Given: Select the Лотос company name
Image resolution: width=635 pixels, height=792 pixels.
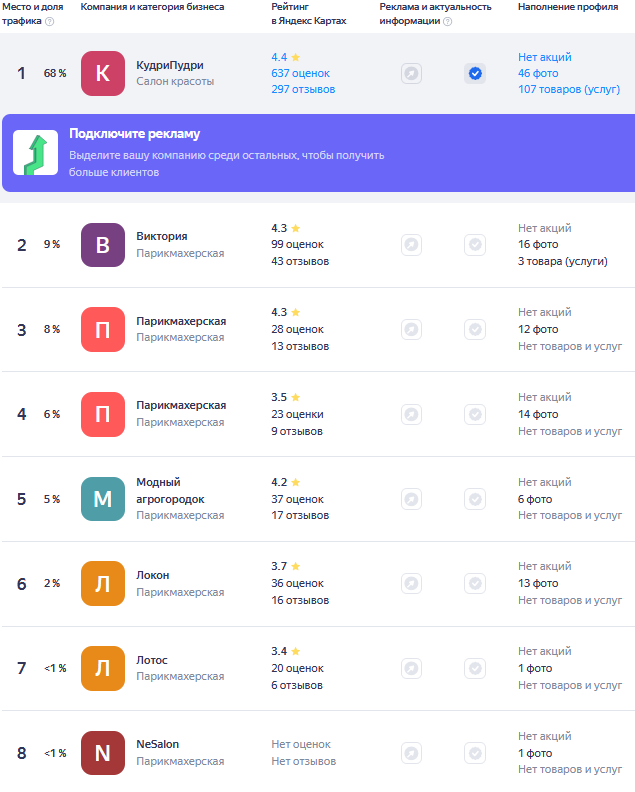Looking at the screenshot, I should coord(152,660).
